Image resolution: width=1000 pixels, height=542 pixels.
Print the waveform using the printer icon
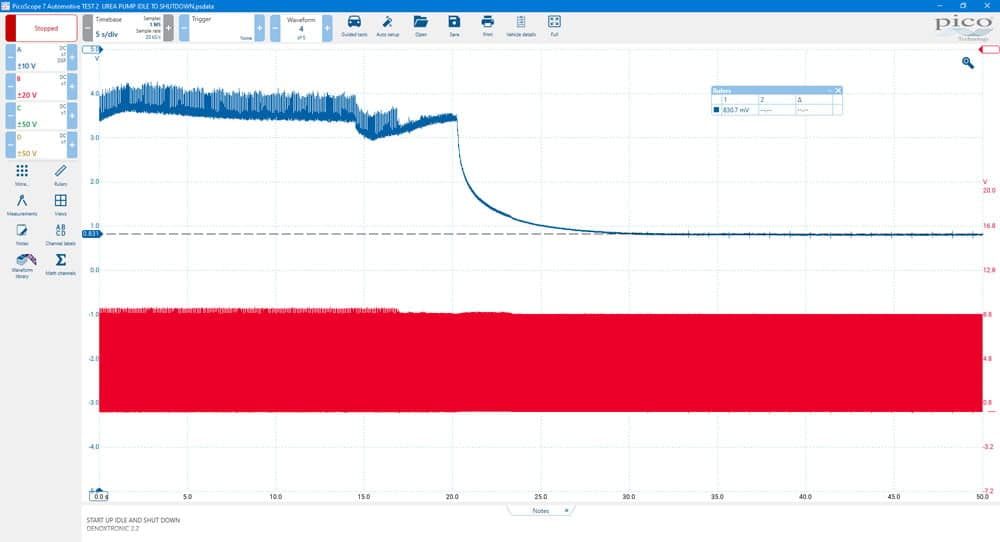coord(487,26)
